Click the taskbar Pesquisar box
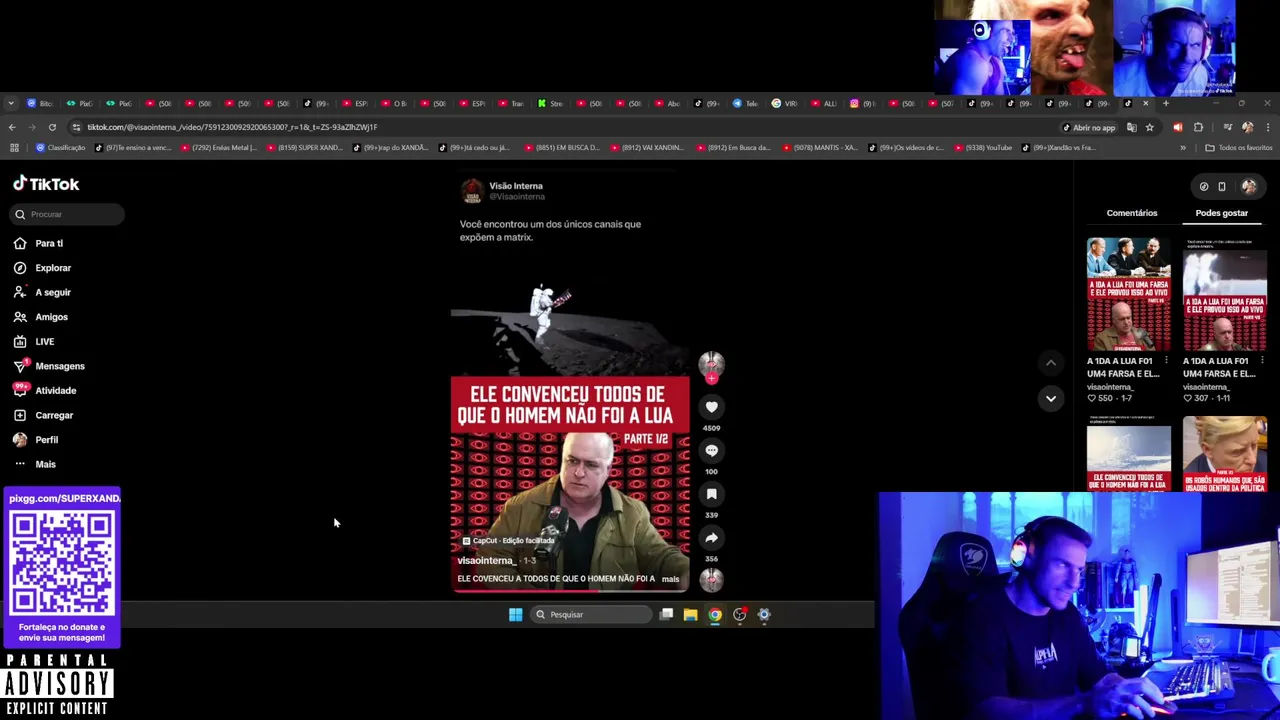The width and height of the screenshot is (1280, 720). [x=592, y=615]
